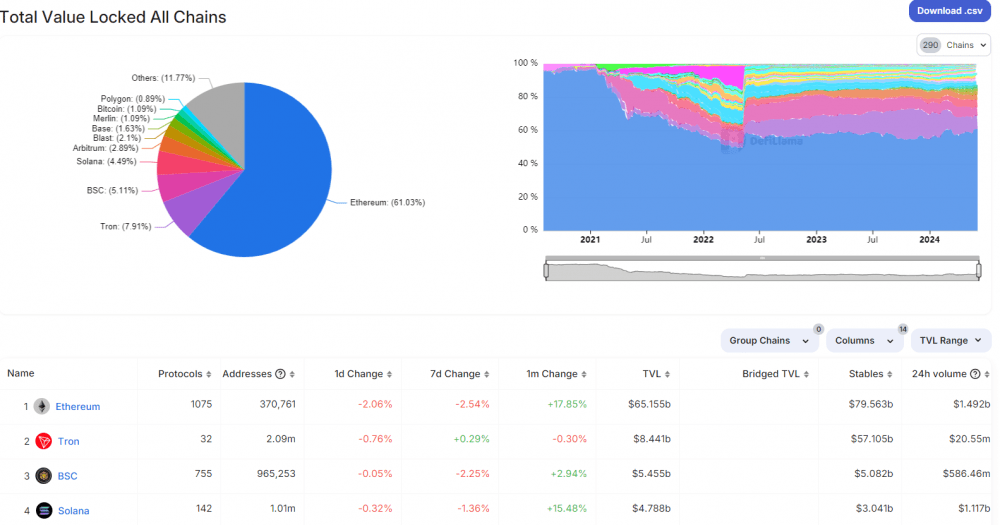Sort by Bridged TVL column arrows
The image size is (1000, 525).
806,374
